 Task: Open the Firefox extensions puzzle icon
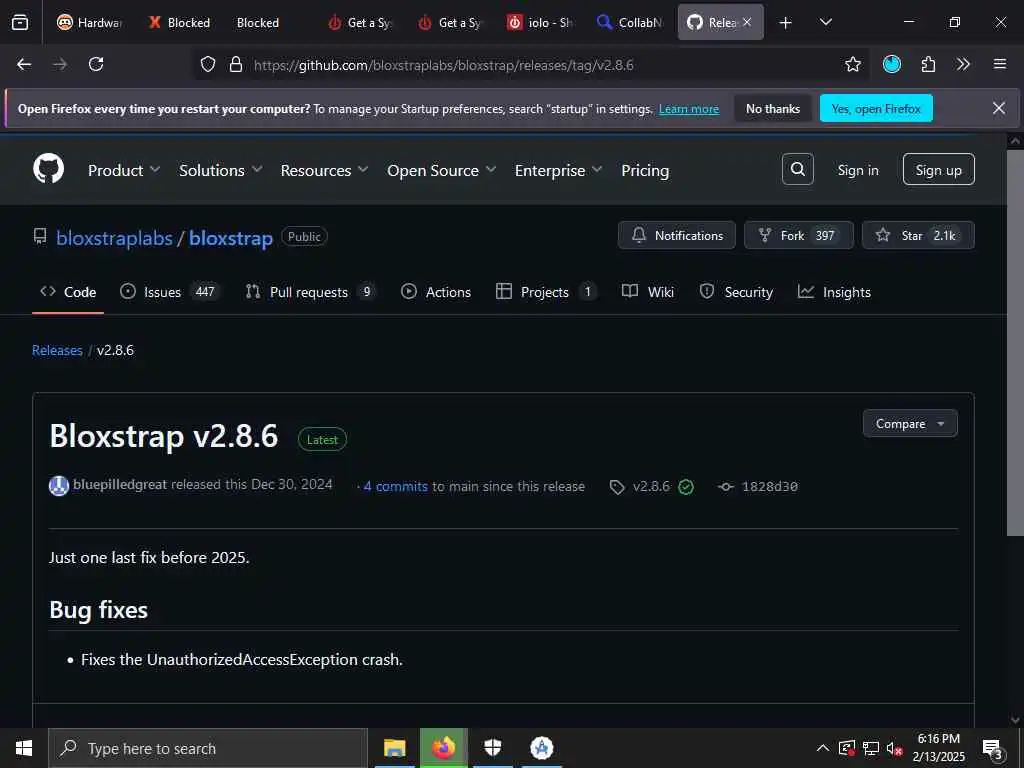(x=928, y=64)
